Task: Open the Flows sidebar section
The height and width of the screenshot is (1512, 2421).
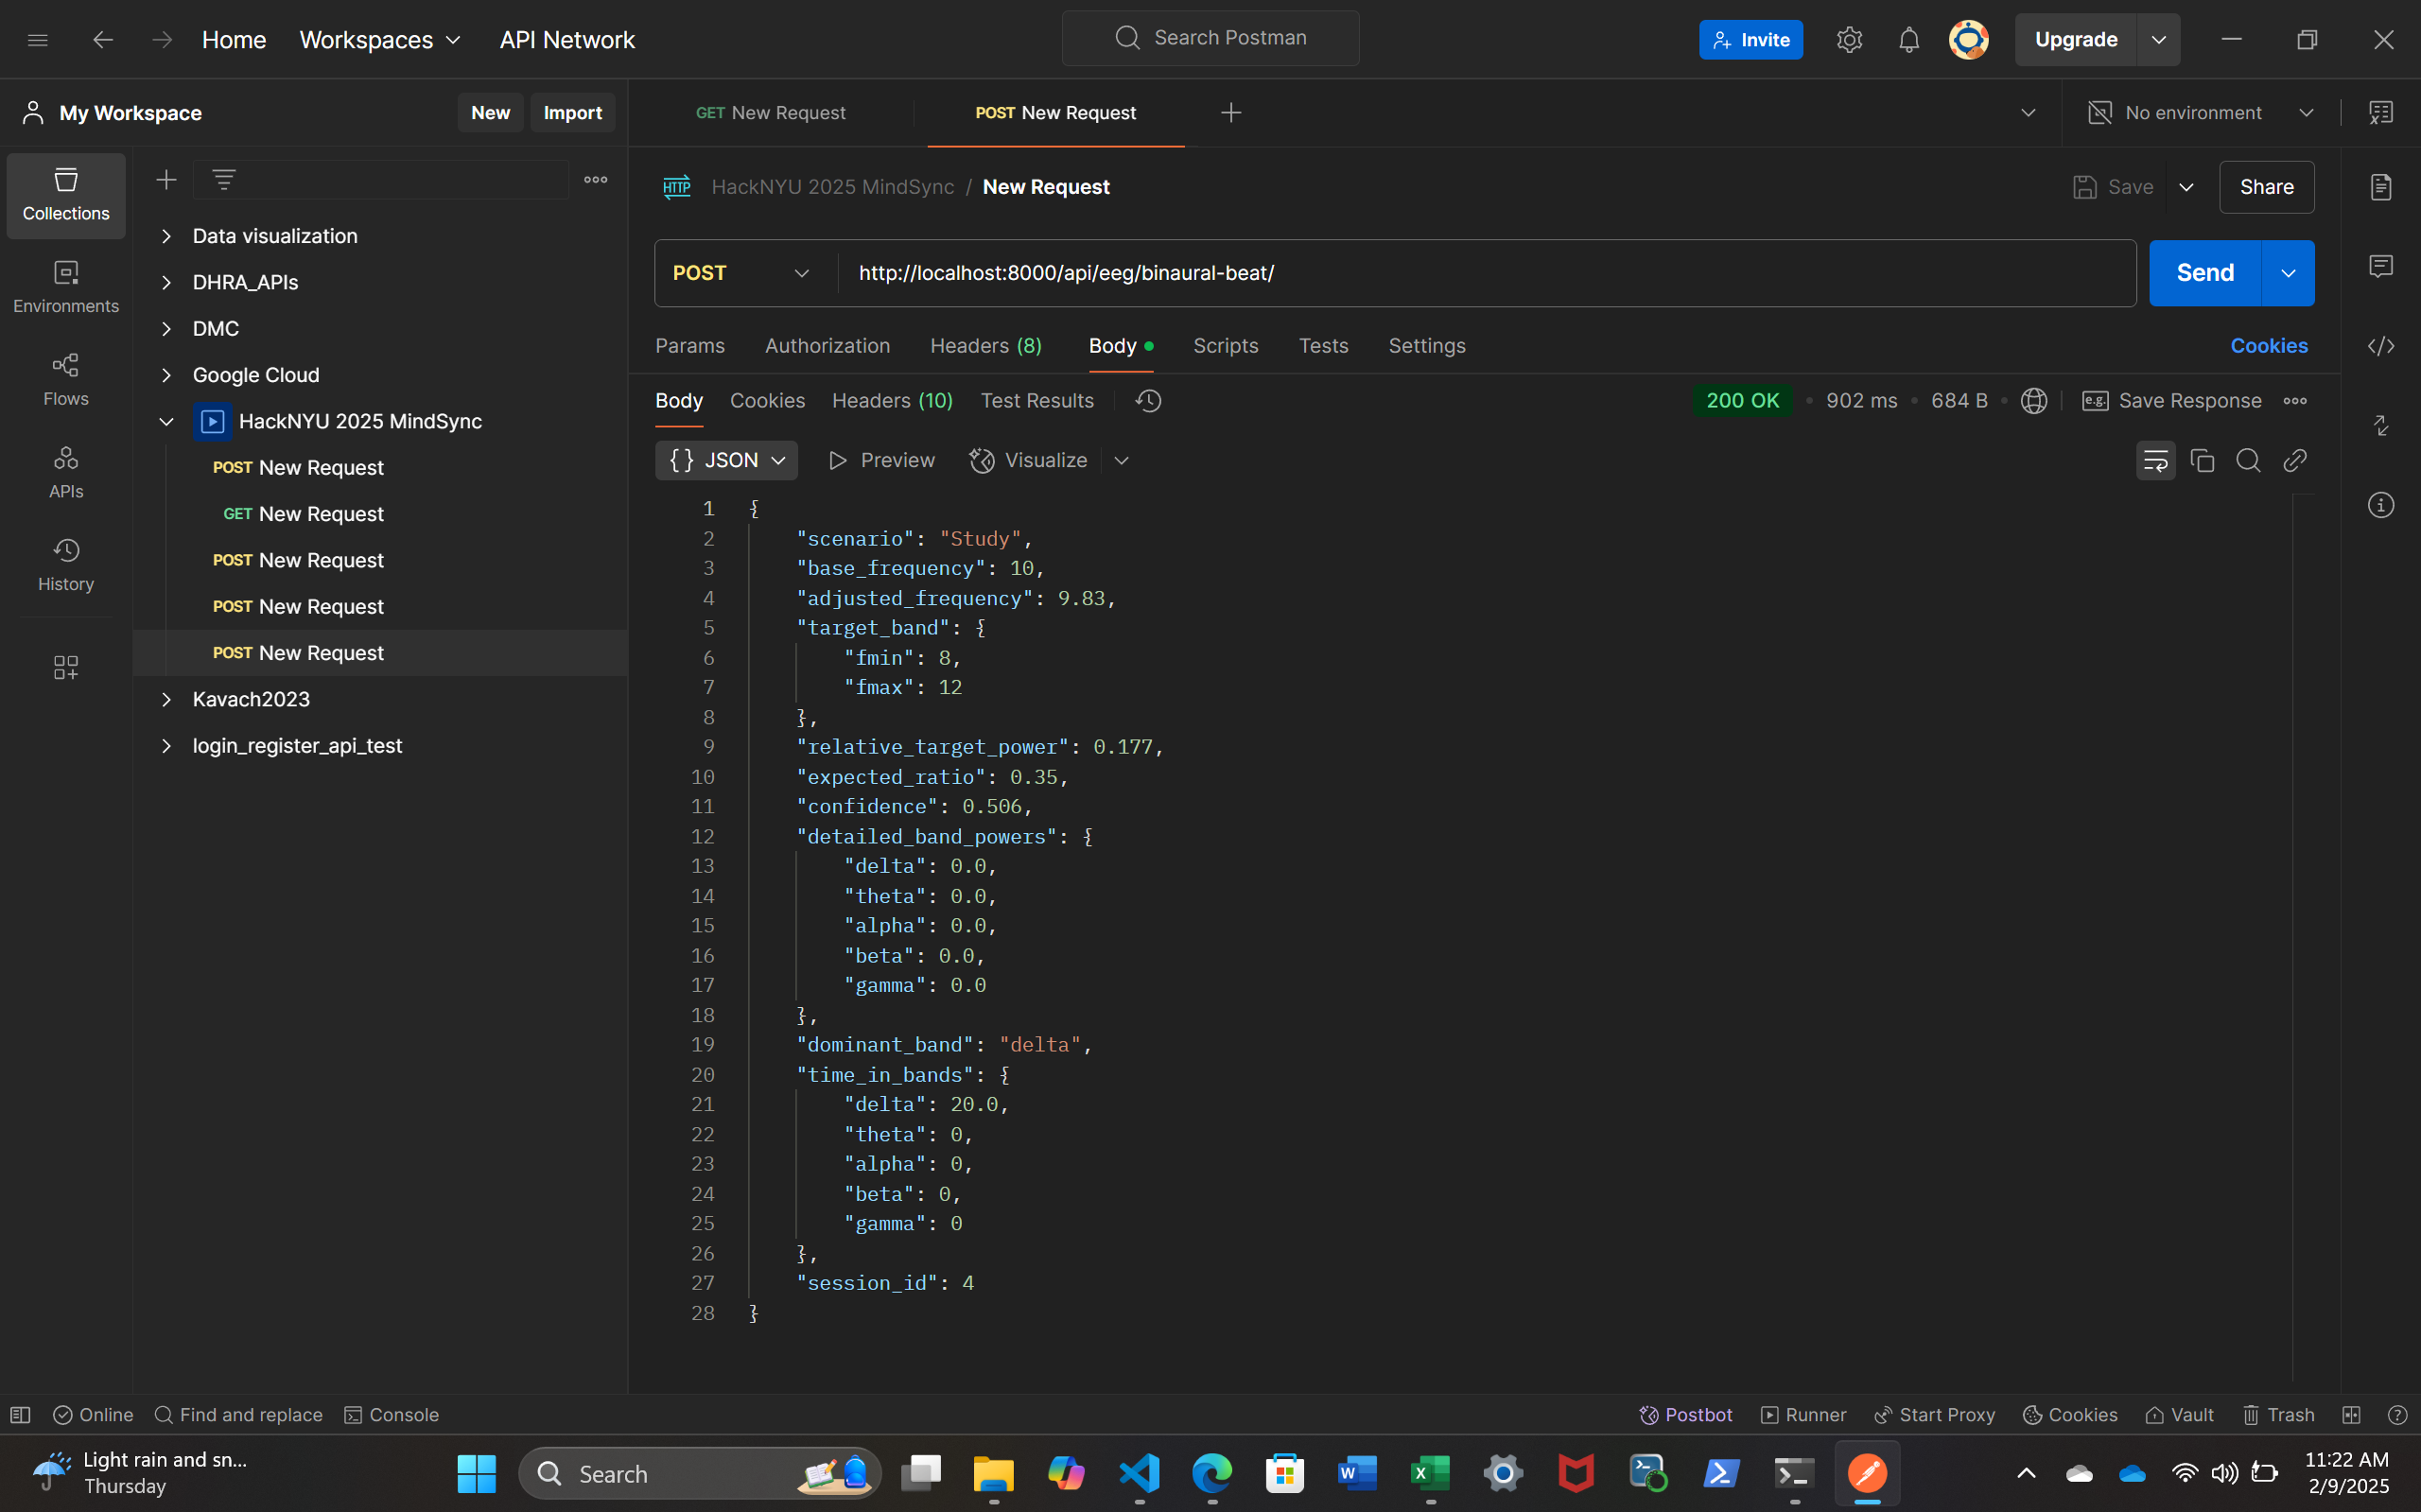Action: coord(66,379)
